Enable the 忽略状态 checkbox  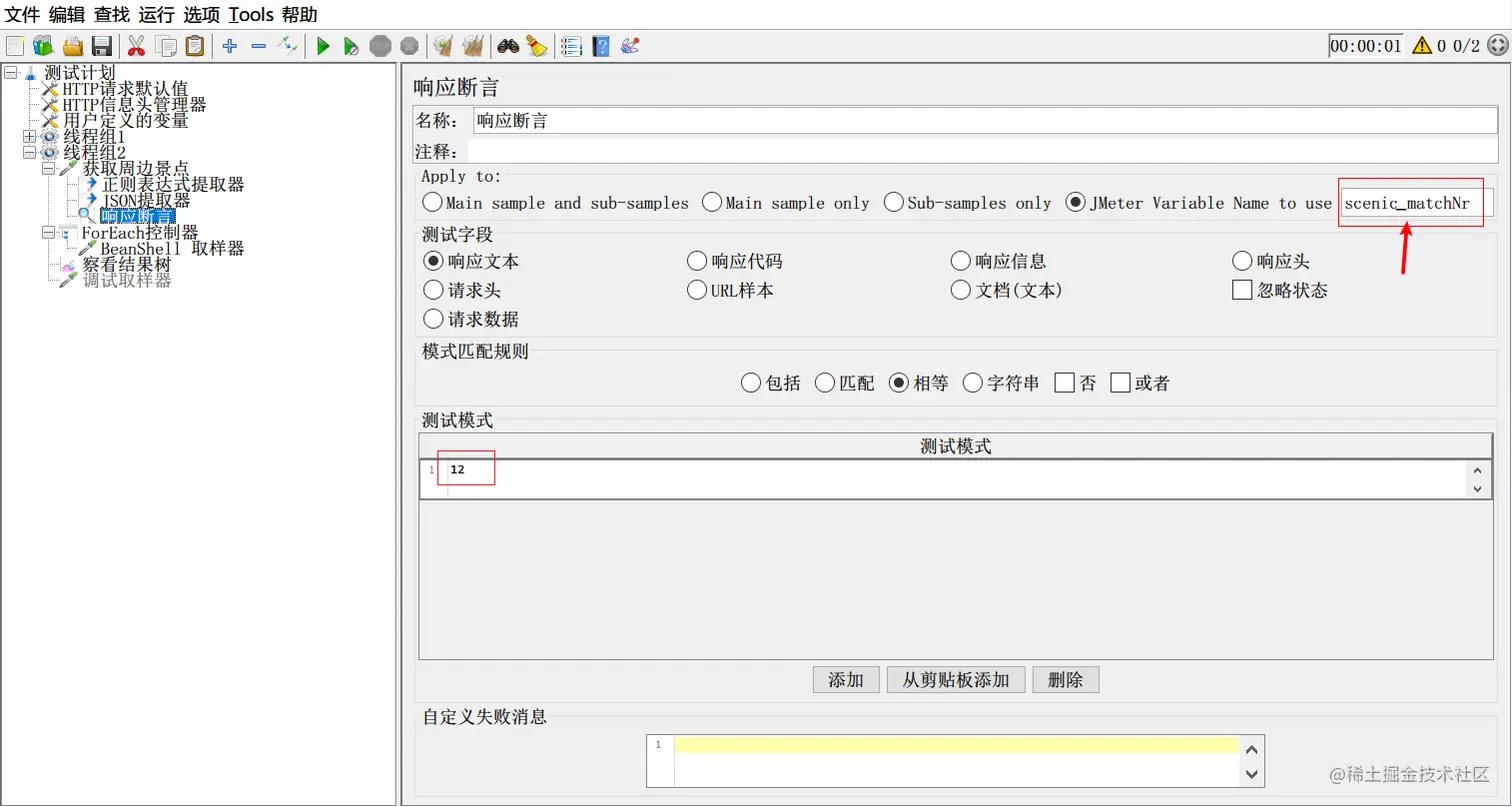[x=1242, y=290]
